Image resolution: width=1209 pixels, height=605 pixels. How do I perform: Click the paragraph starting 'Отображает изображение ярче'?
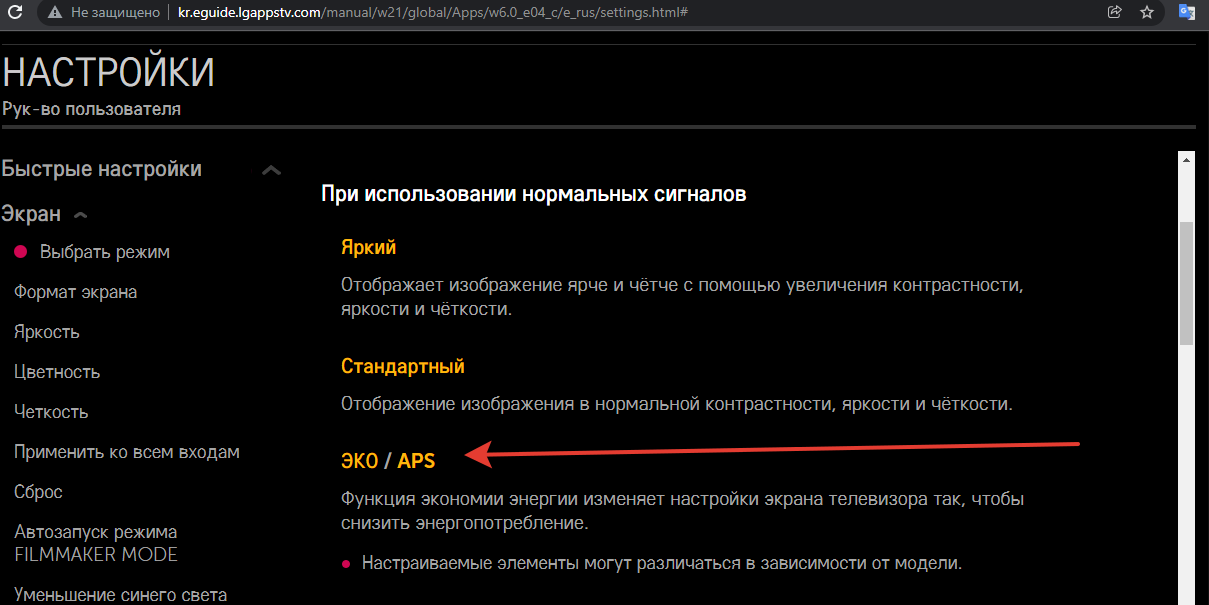(682, 297)
